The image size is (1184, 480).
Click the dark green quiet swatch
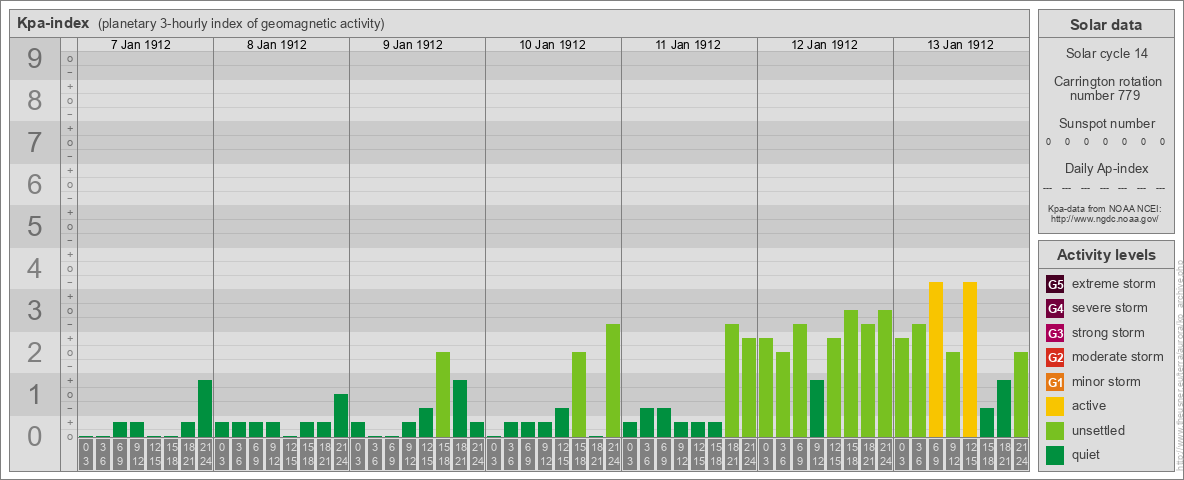click(x=1055, y=454)
